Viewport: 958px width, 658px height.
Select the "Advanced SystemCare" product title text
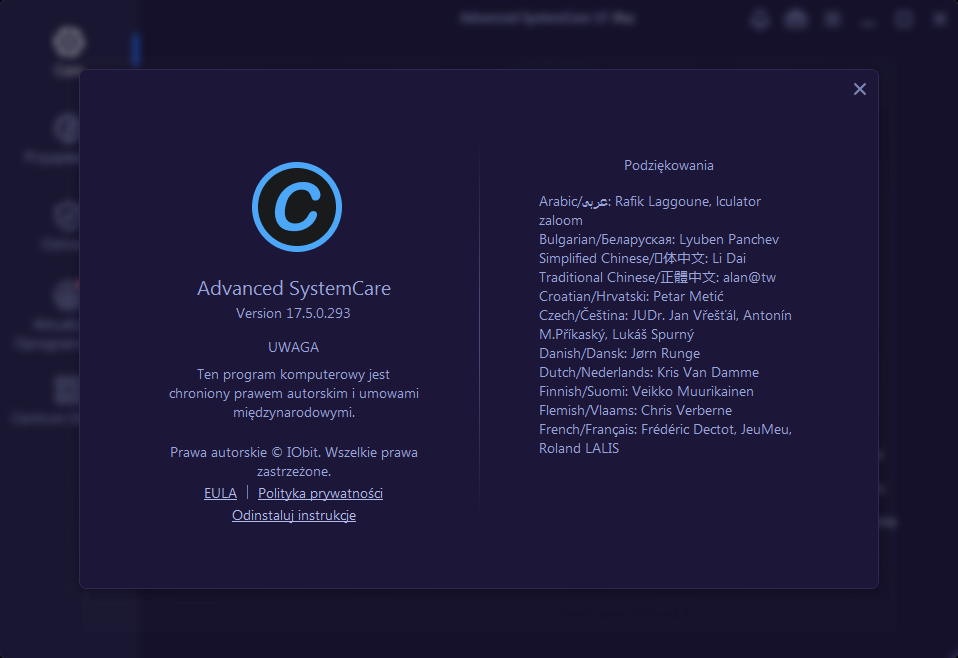294,288
